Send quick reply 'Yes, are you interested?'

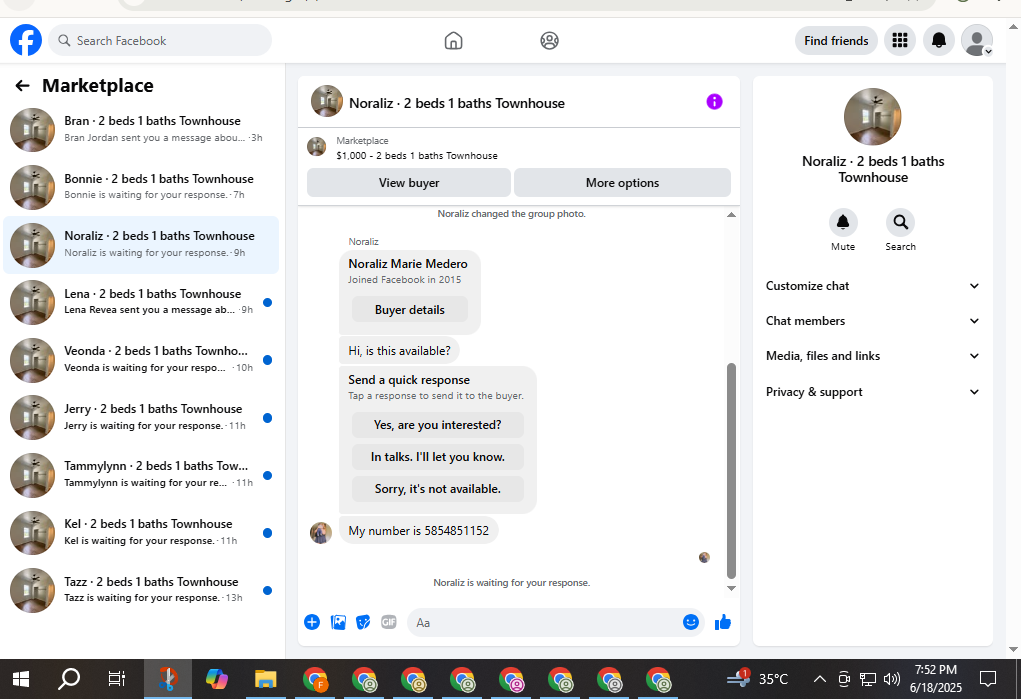[438, 425]
